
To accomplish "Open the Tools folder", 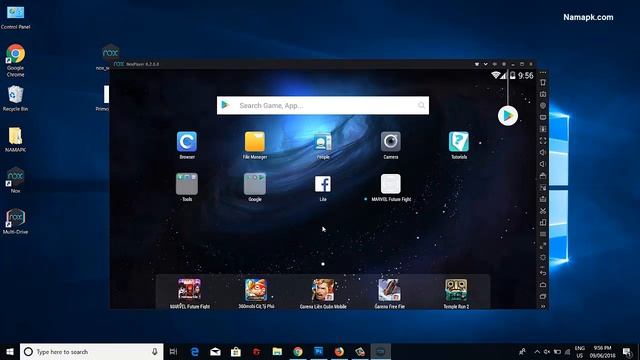I will click(187, 184).
